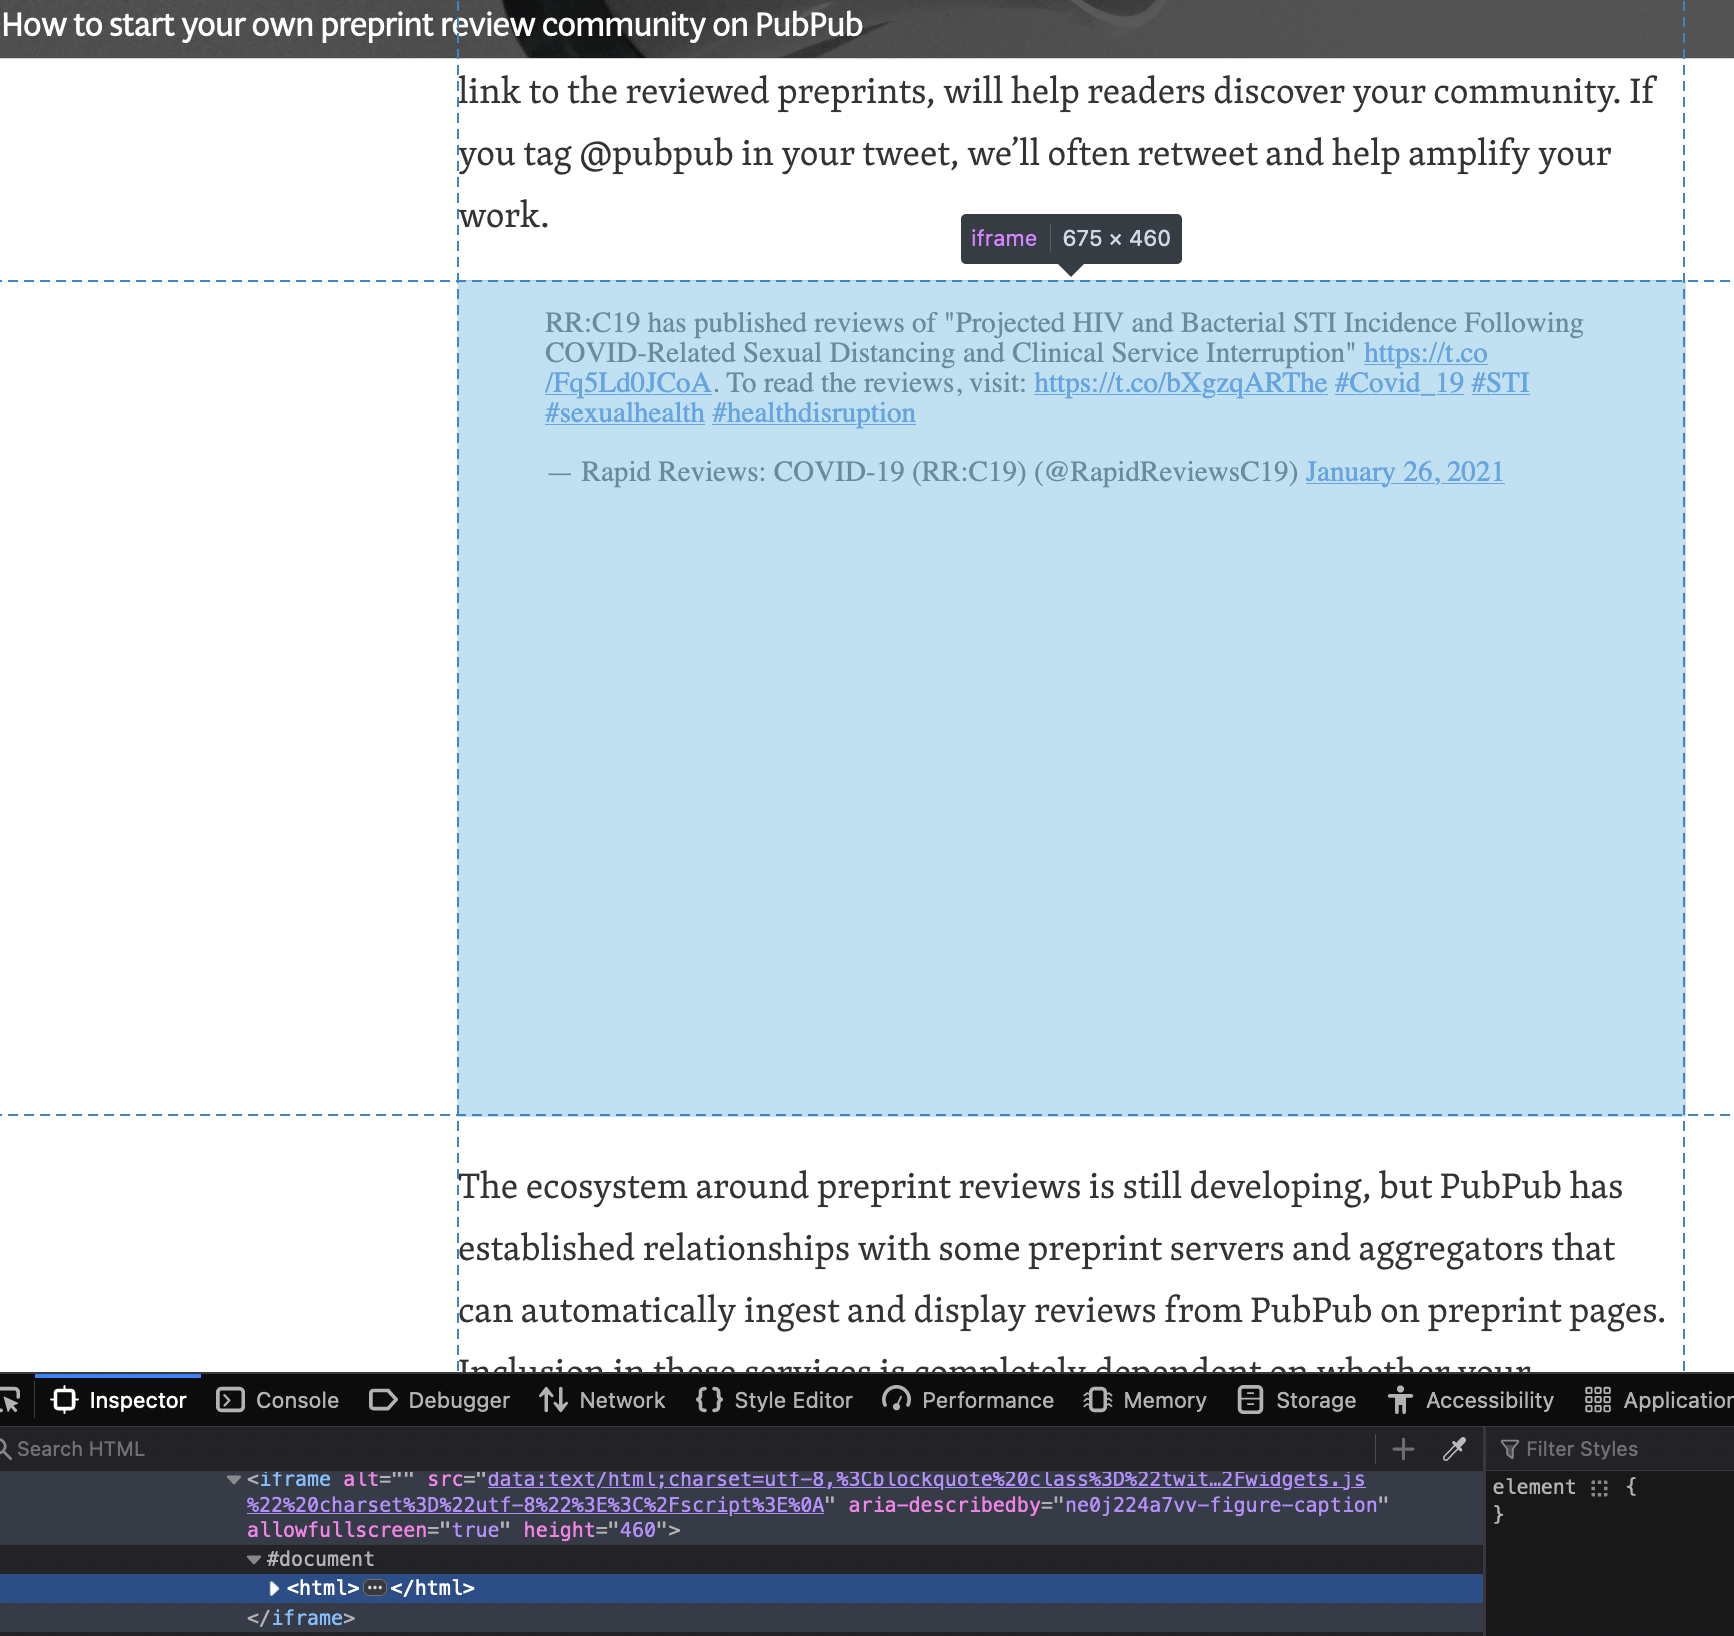
Task: Open the January 26, 2021 tweet link
Action: [1403, 471]
